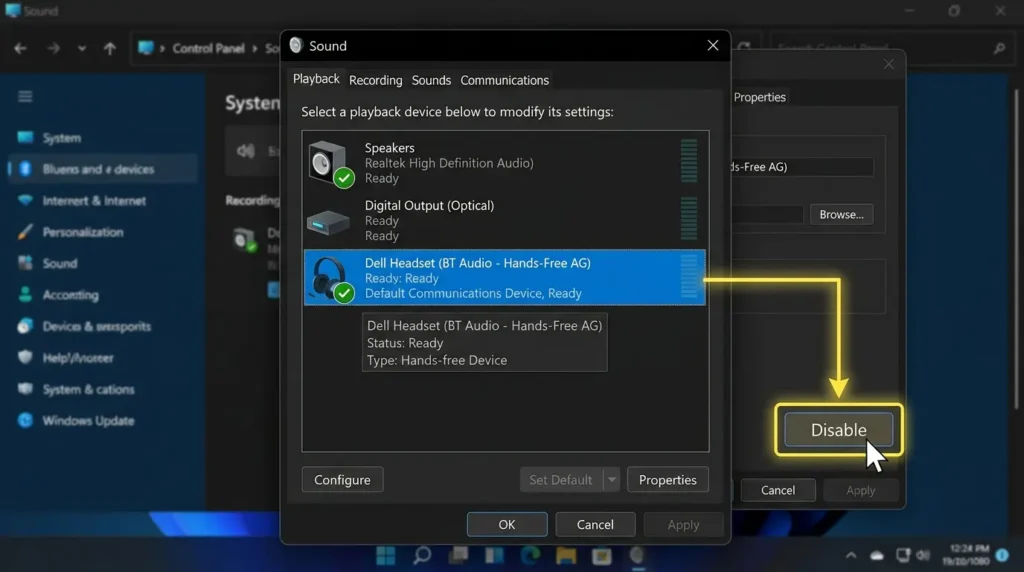Screen dimensions: 1024x572
Task: Confirm the Sound dialog with OK
Action: pyautogui.click(x=507, y=524)
